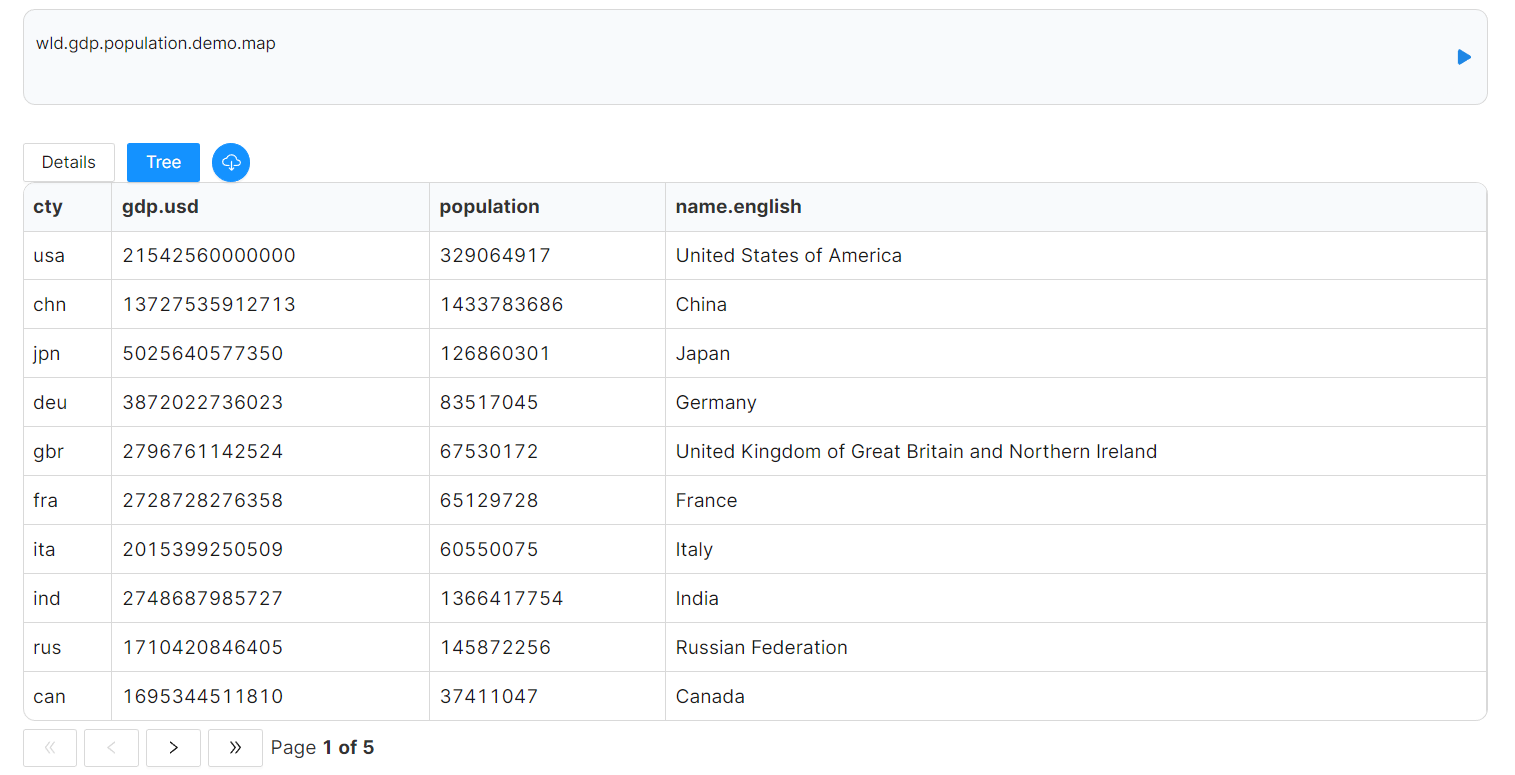Select the chn country code cell

coord(67,305)
